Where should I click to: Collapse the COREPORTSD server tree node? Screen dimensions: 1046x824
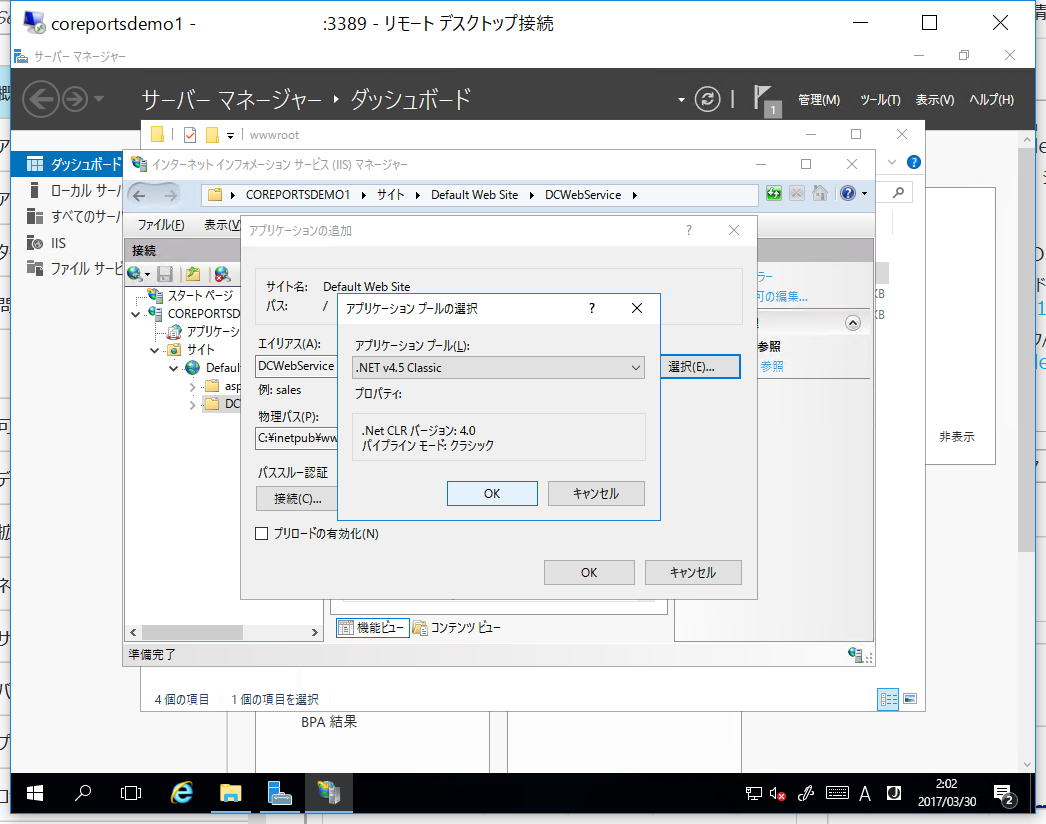tap(136, 314)
